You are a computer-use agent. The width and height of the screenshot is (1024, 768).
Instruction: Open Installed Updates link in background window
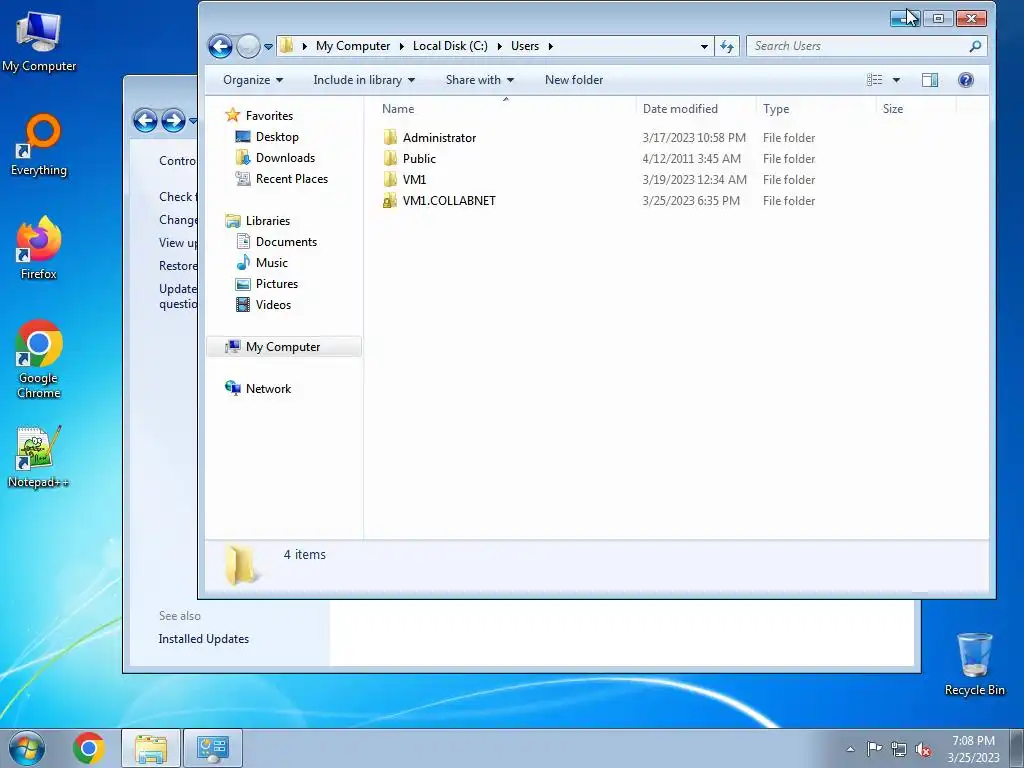point(204,639)
